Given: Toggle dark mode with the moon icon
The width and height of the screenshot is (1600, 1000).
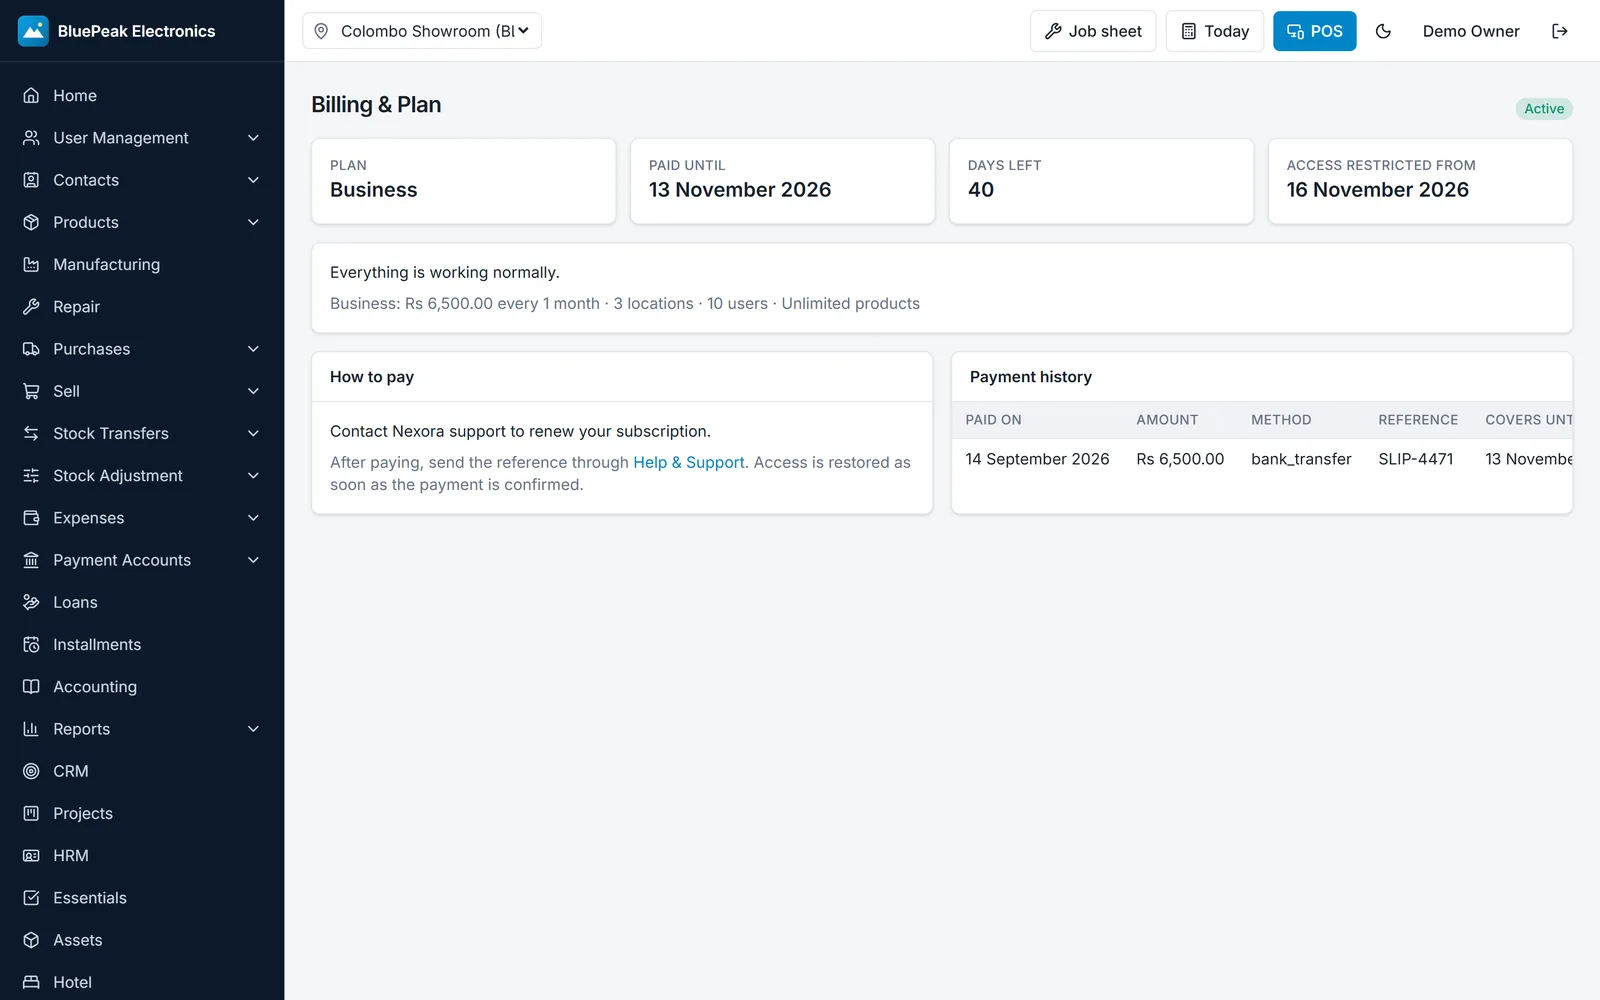Looking at the screenshot, I should (x=1383, y=31).
